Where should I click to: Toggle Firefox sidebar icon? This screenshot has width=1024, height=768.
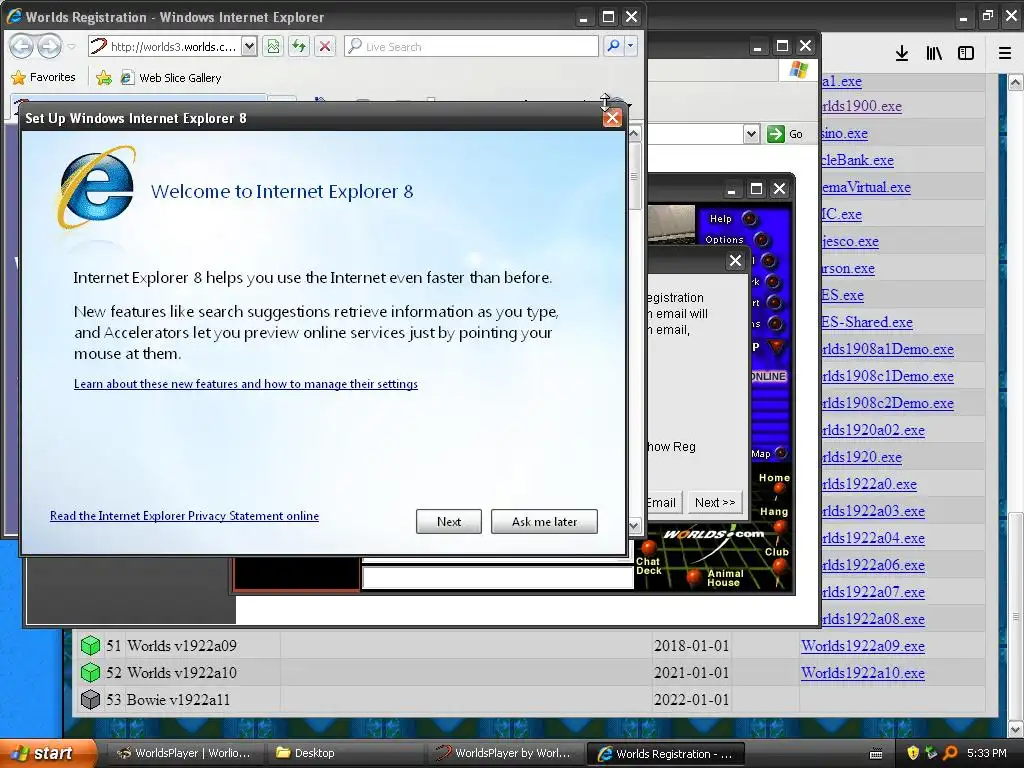[x=966, y=54]
